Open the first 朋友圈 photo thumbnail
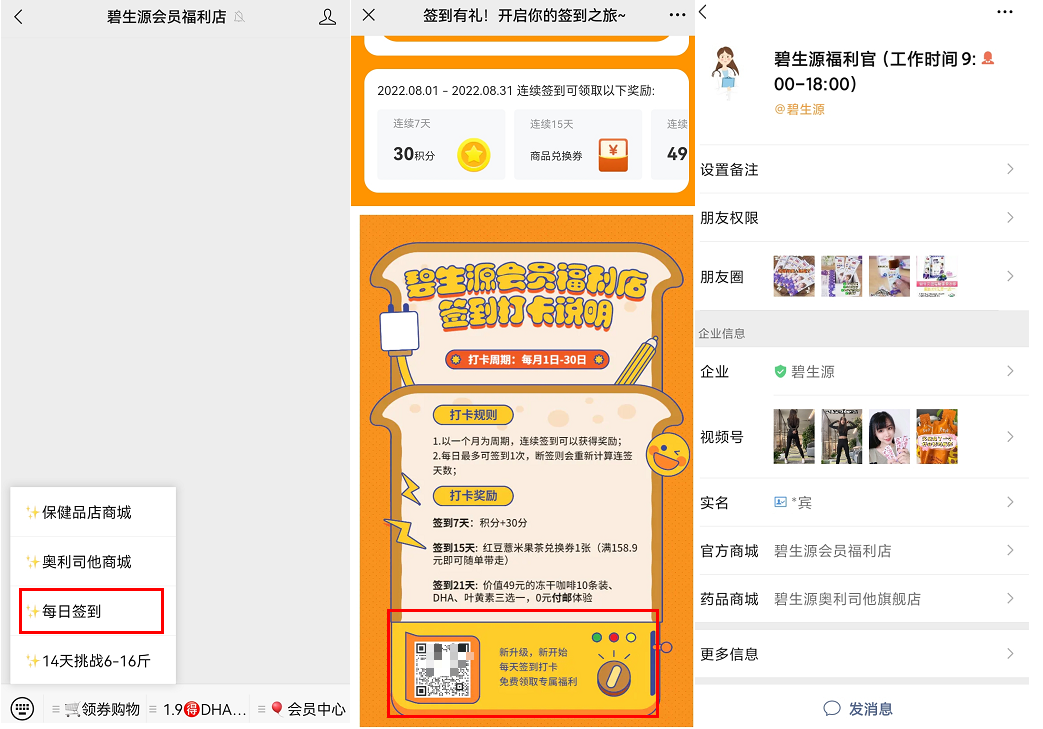The width and height of the screenshot is (1043, 729). point(793,277)
